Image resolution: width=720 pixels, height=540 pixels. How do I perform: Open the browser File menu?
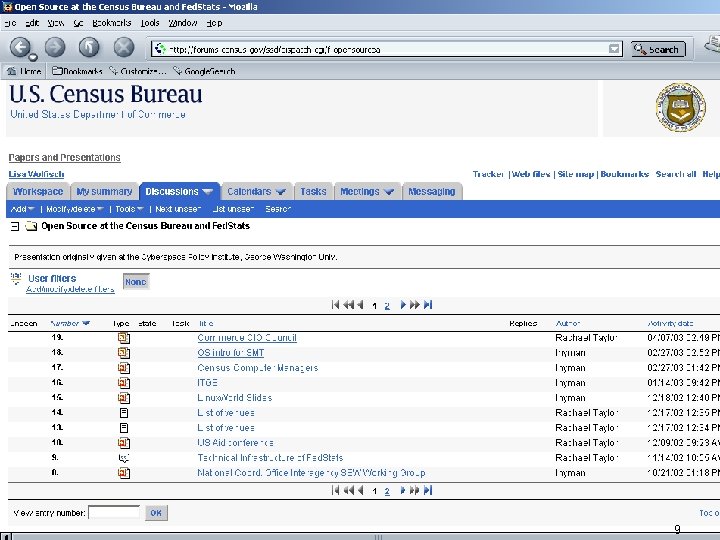point(11,23)
